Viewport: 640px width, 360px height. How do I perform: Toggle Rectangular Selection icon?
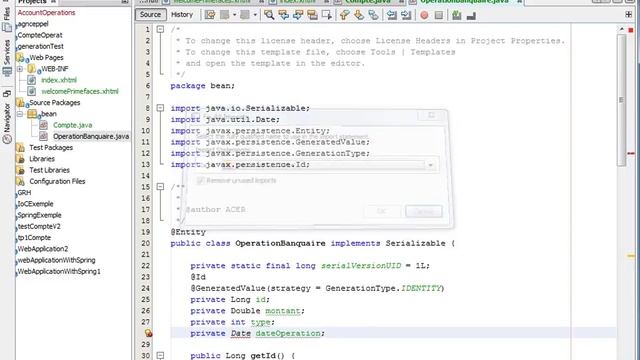tap(327, 15)
